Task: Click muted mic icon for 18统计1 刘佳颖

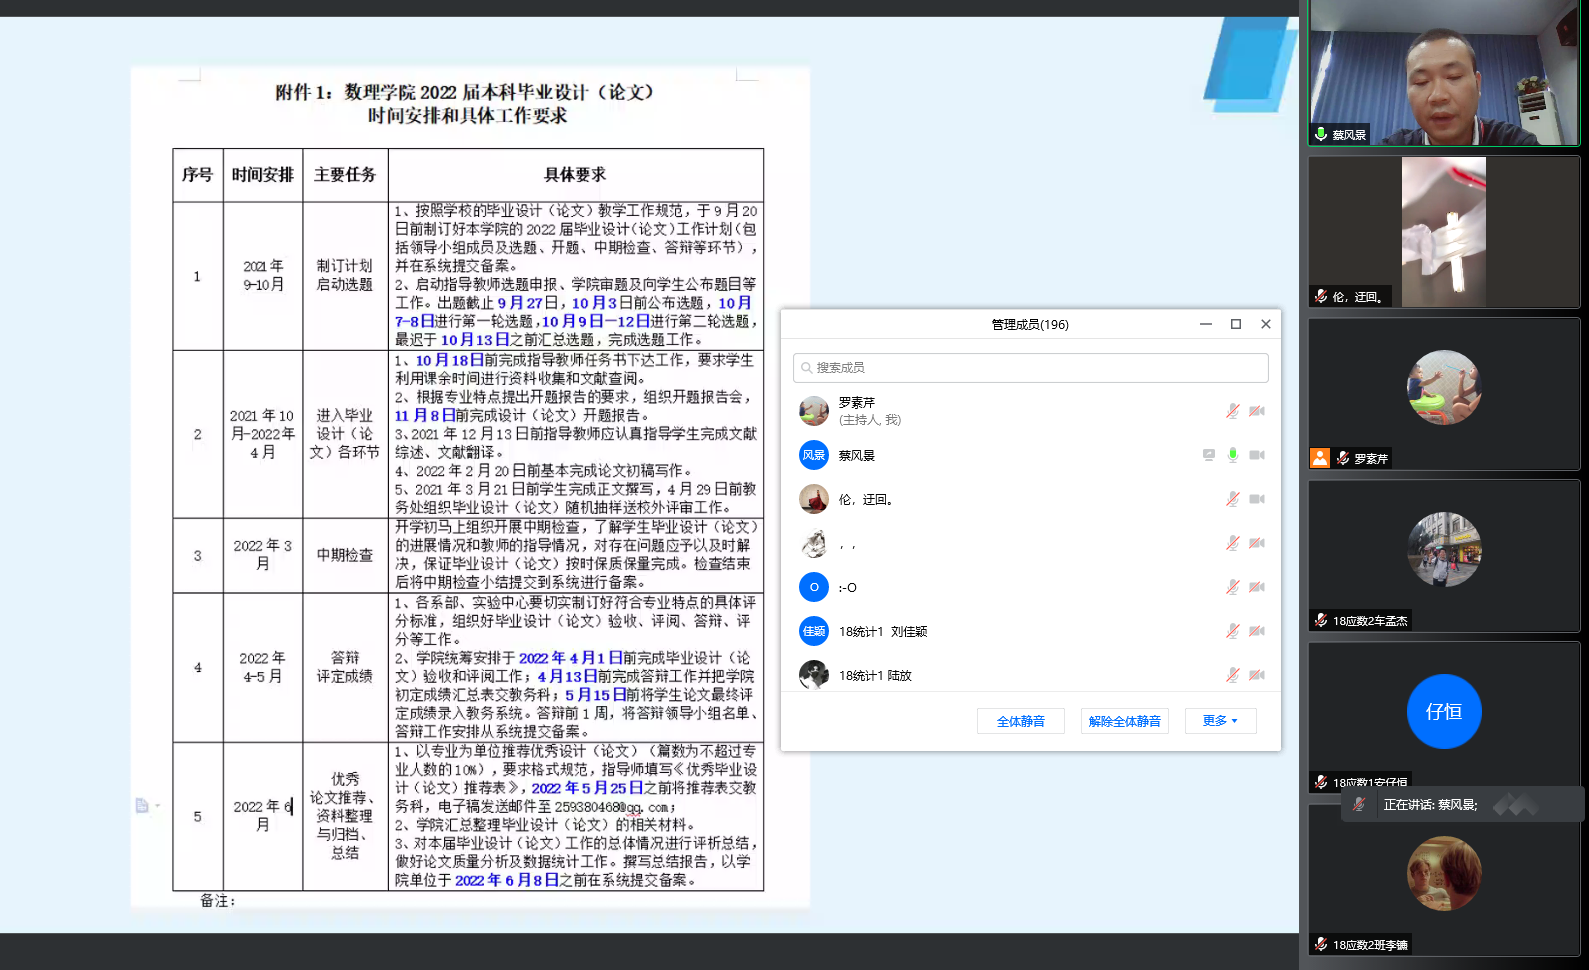Action: [1233, 631]
